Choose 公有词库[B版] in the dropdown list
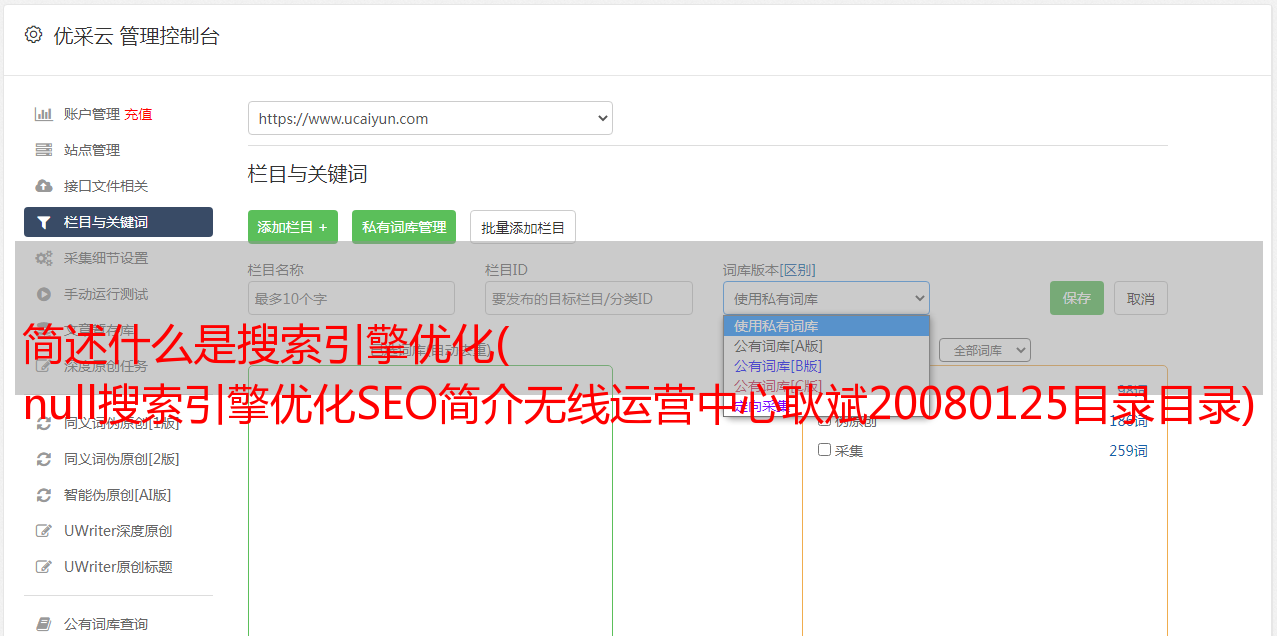1277x636 pixels. [826, 365]
